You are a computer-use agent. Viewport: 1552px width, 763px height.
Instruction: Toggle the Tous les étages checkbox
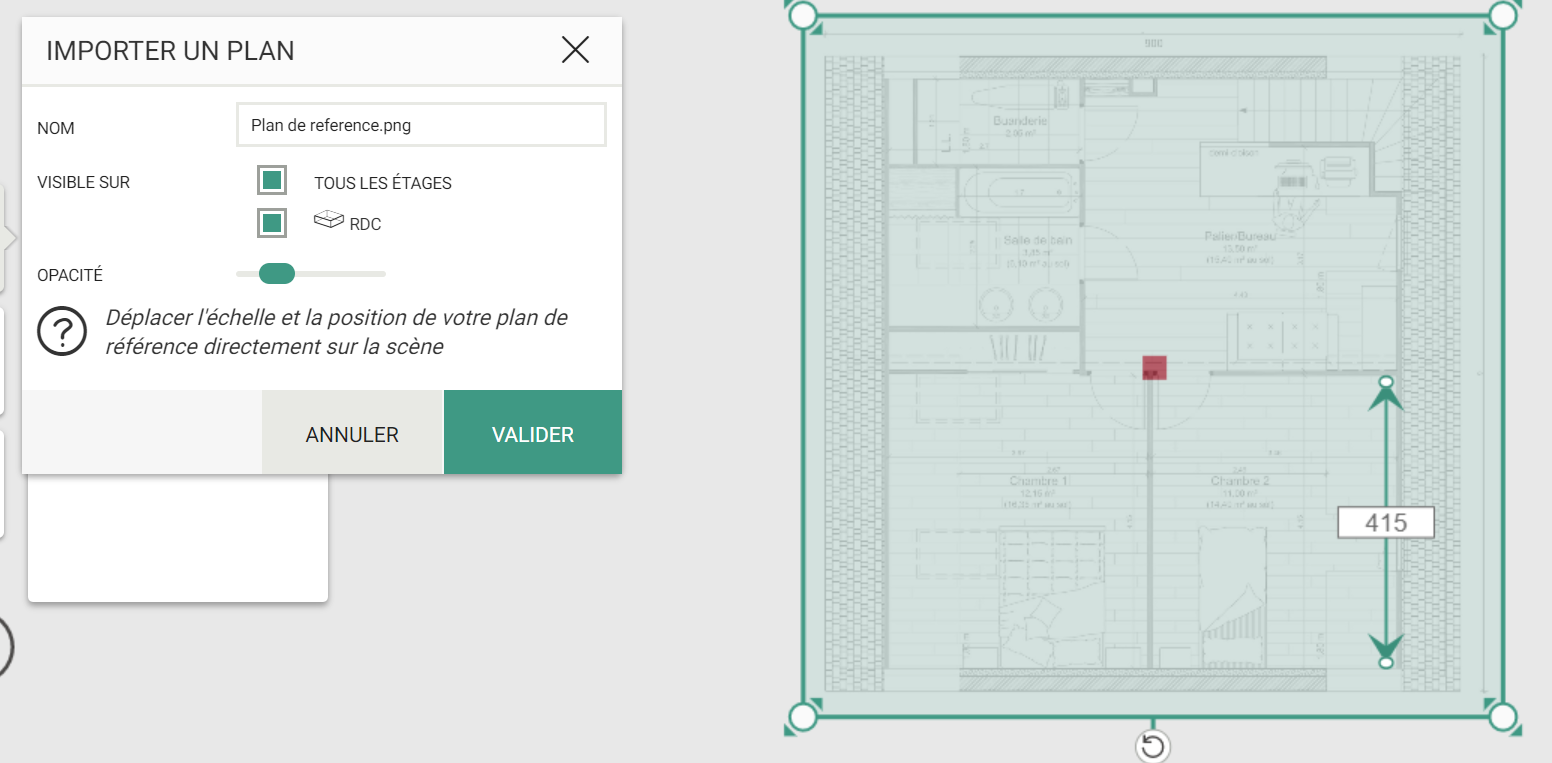(x=272, y=180)
